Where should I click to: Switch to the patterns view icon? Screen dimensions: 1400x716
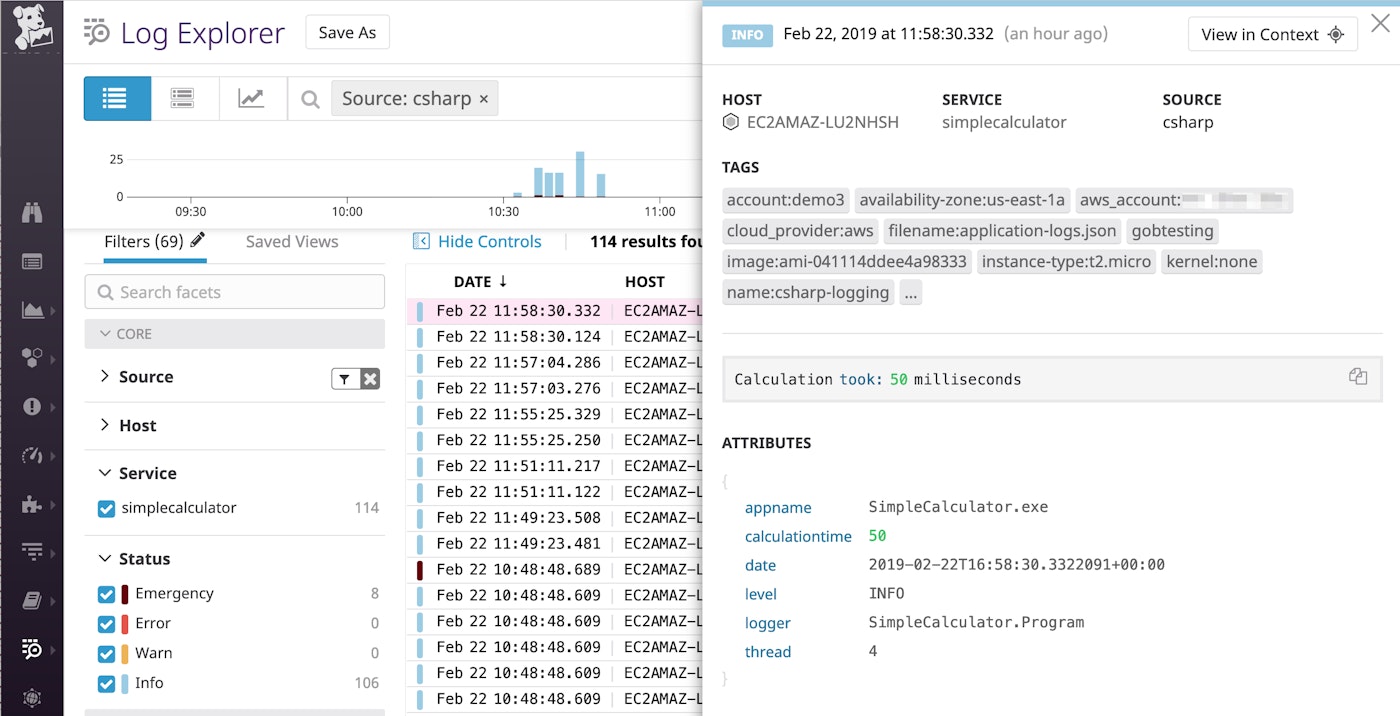[x=182, y=98]
